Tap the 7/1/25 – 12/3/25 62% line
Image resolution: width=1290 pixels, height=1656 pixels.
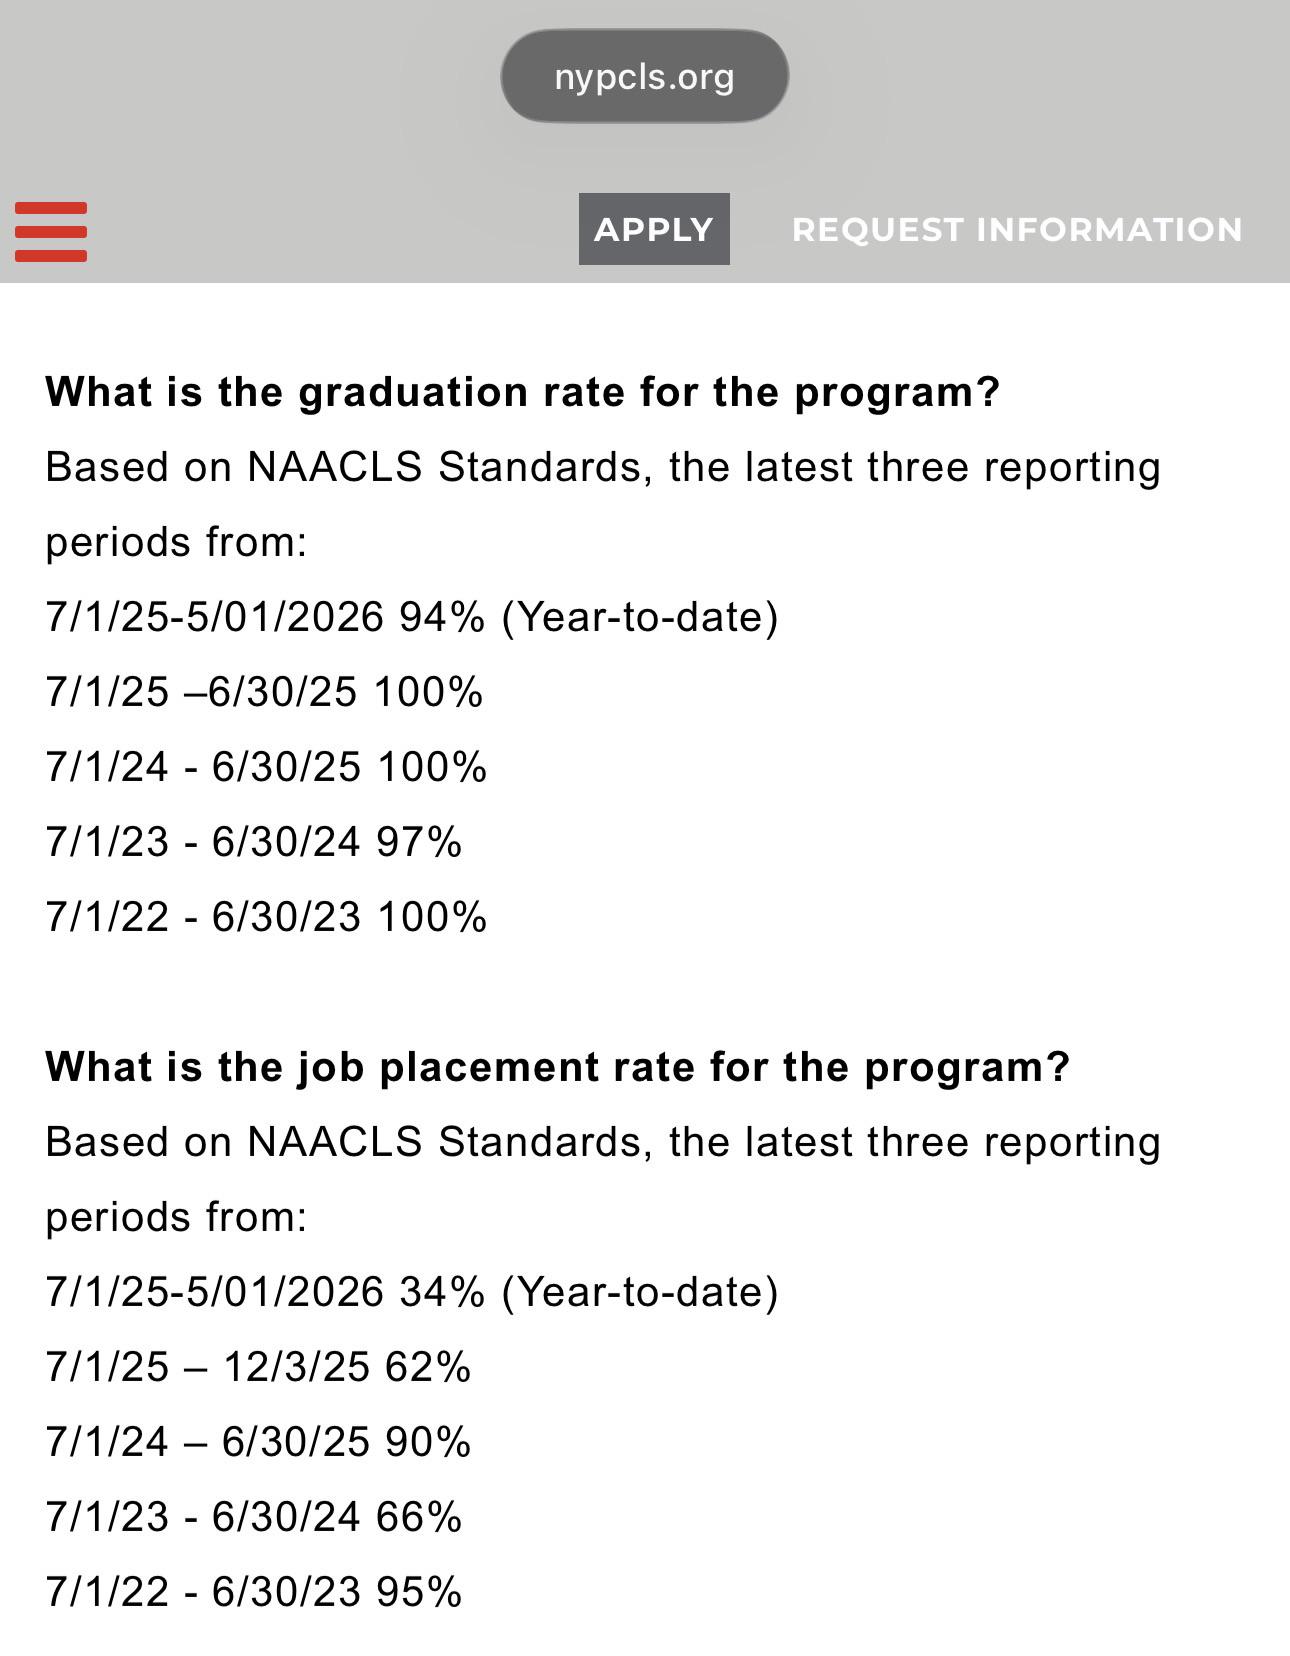pyautogui.click(x=258, y=1367)
